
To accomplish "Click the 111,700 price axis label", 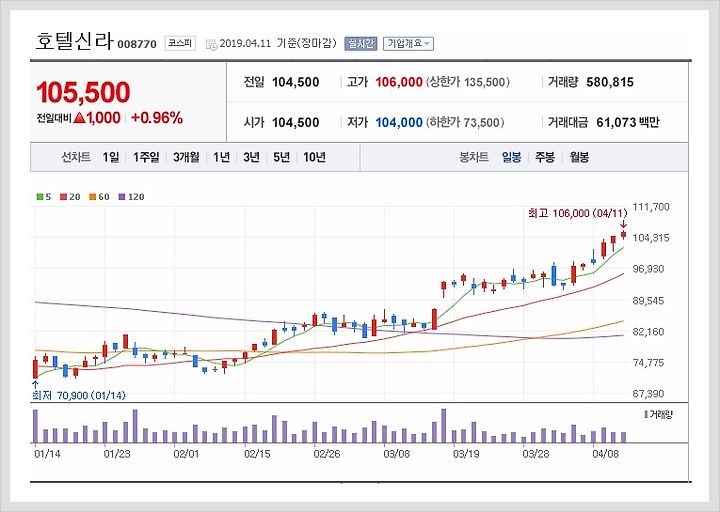I will [651, 207].
